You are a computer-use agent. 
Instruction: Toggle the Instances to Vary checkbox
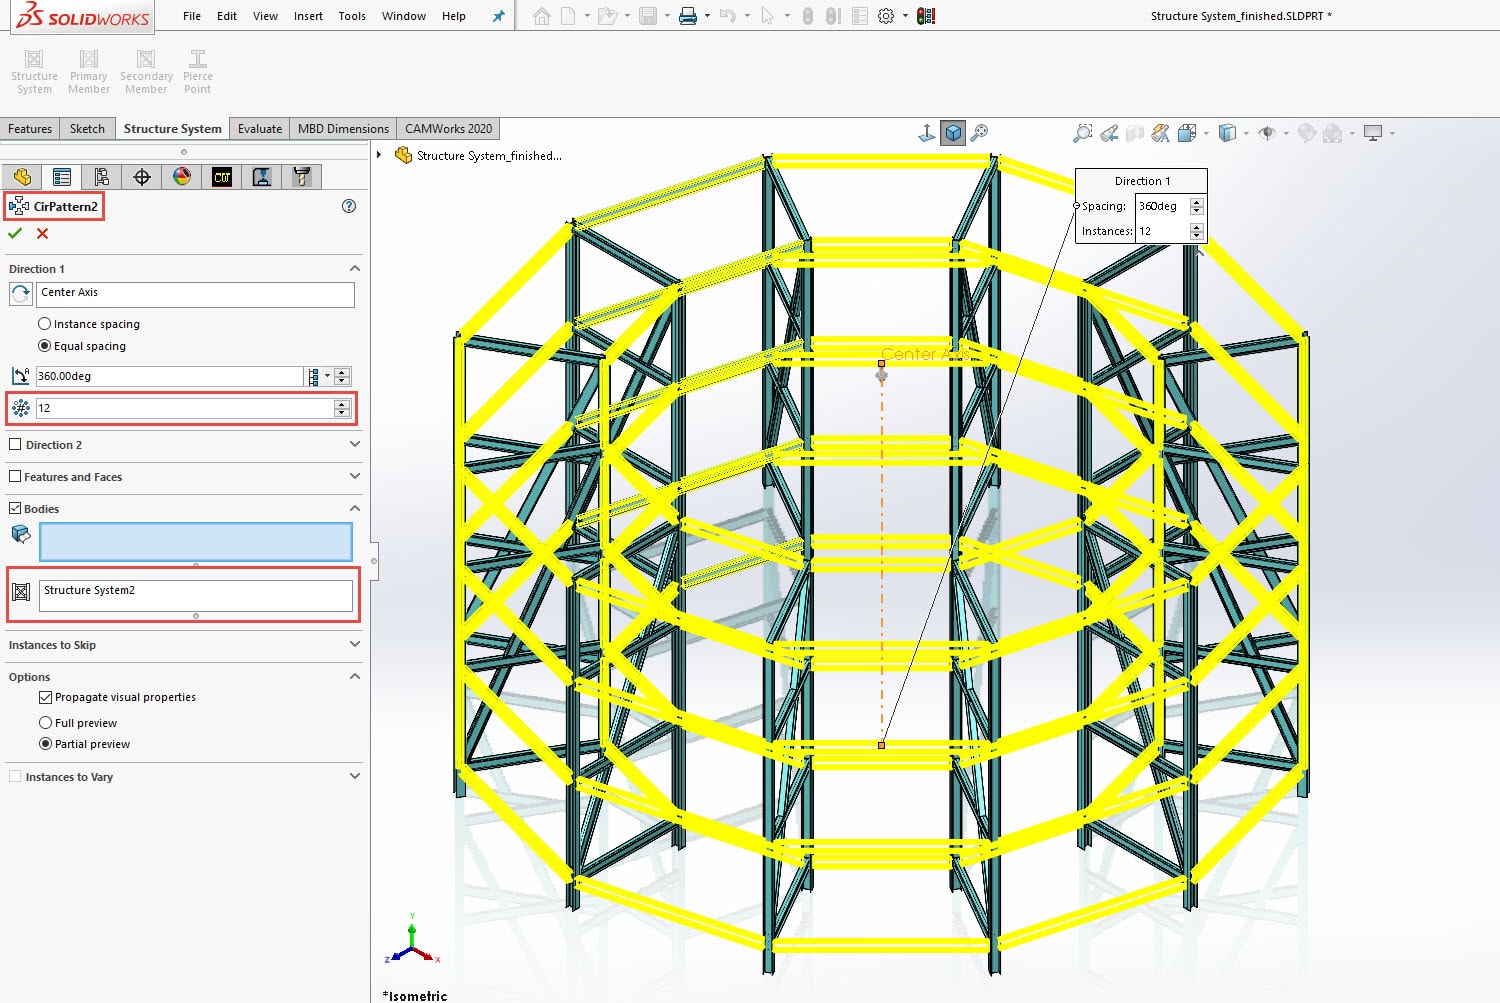(x=15, y=777)
